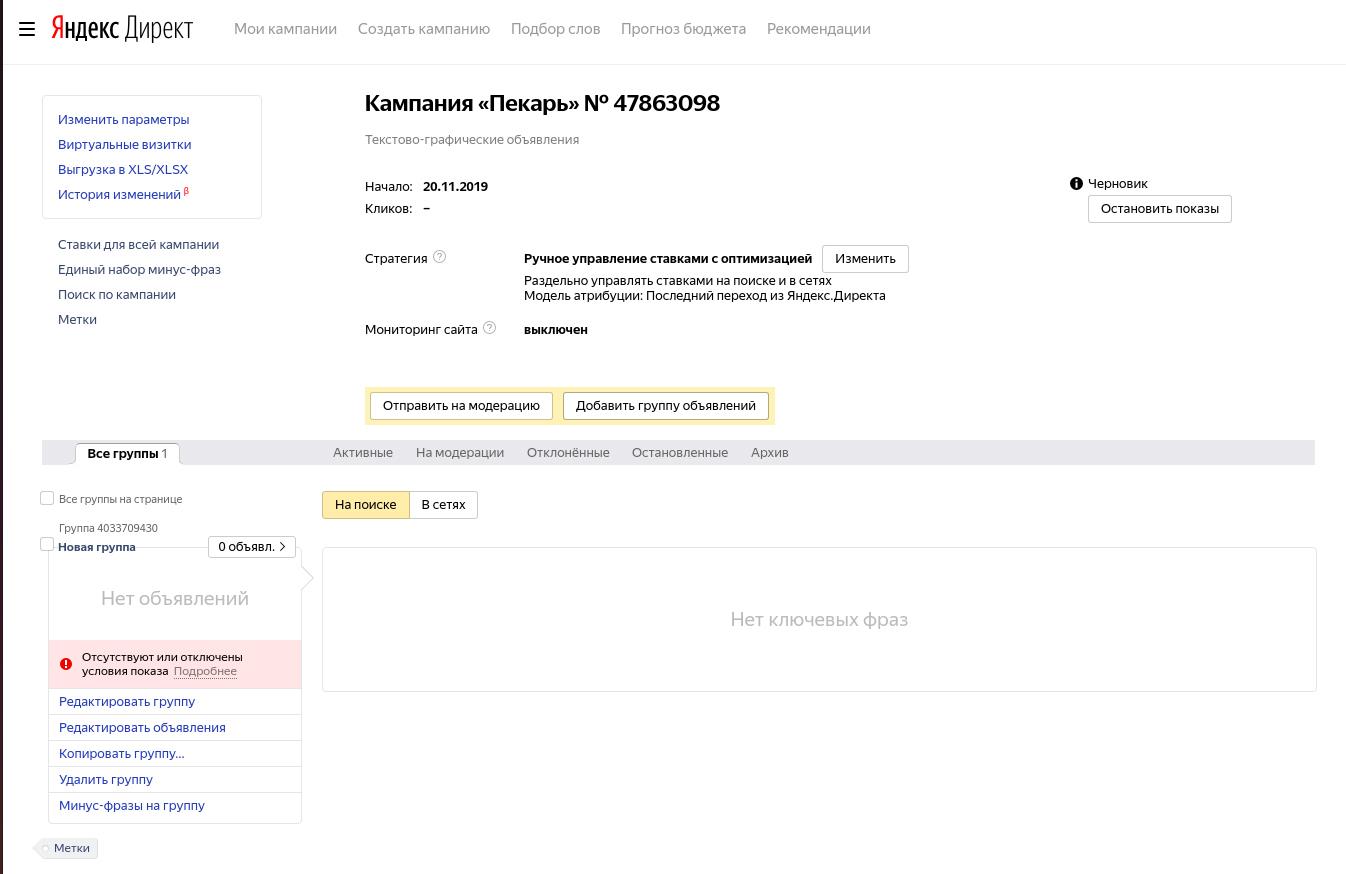Viewport: 1346px width, 874px height.
Task: Show help icon next to Мониторинг сайта
Action: 489,328
